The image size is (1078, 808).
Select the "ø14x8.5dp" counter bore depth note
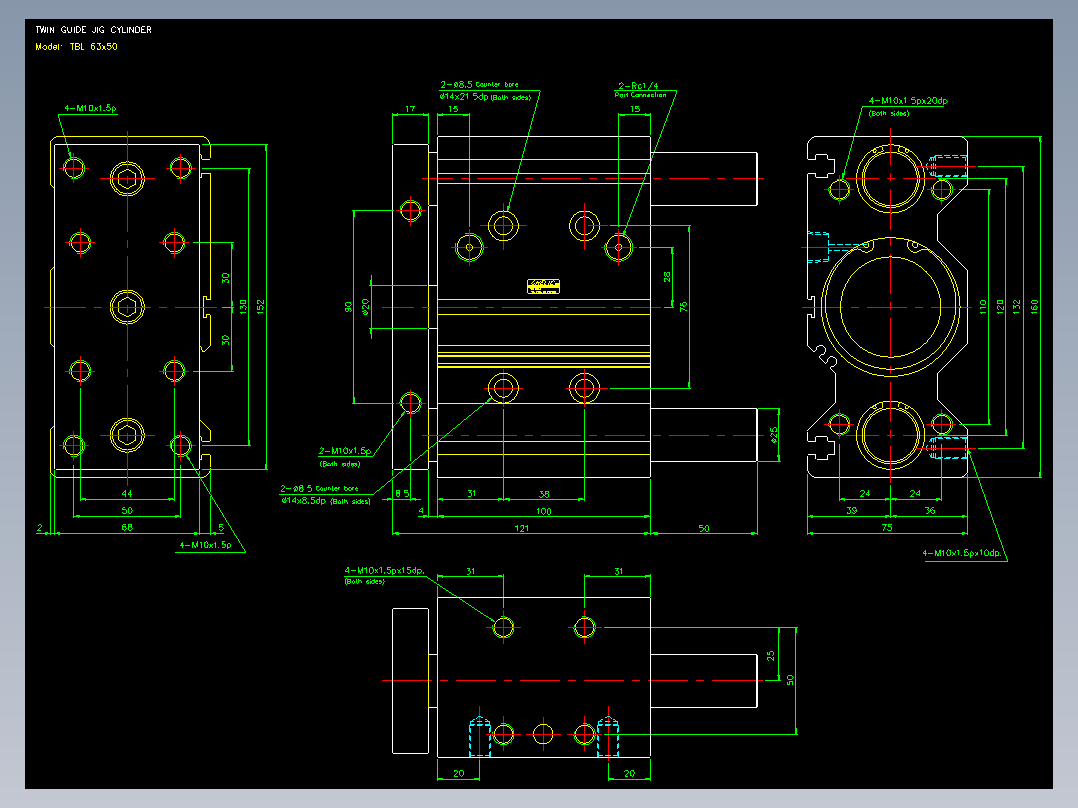click(303, 501)
